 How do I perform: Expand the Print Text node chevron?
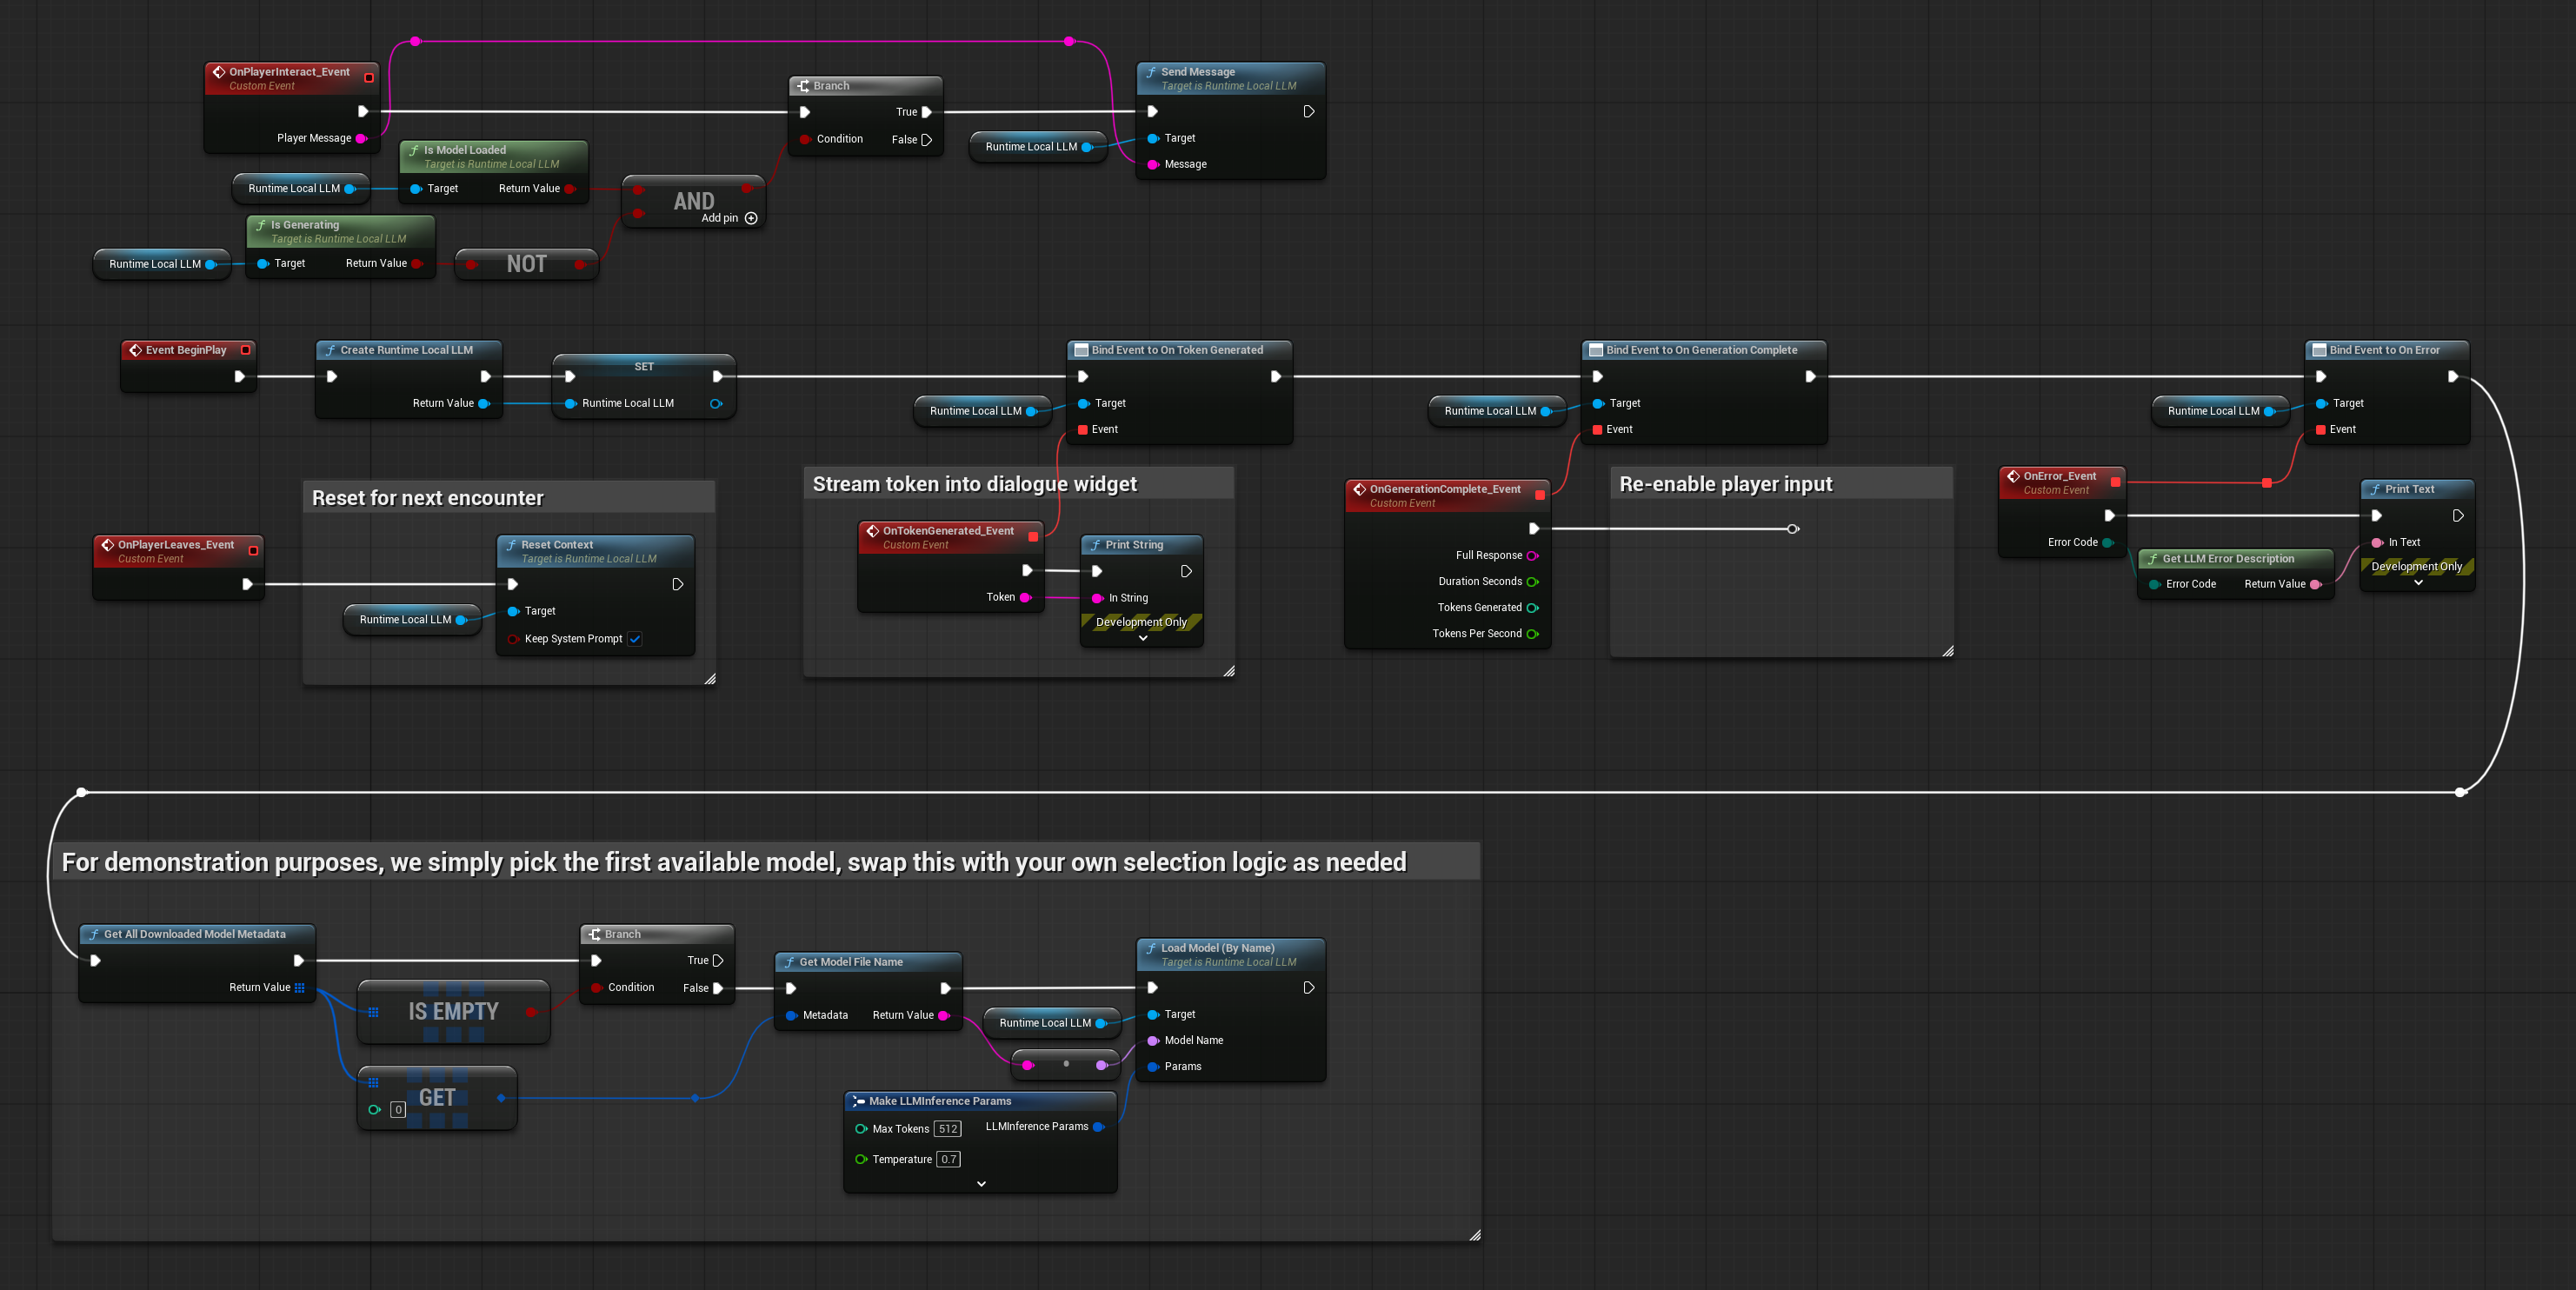point(2419,581)
